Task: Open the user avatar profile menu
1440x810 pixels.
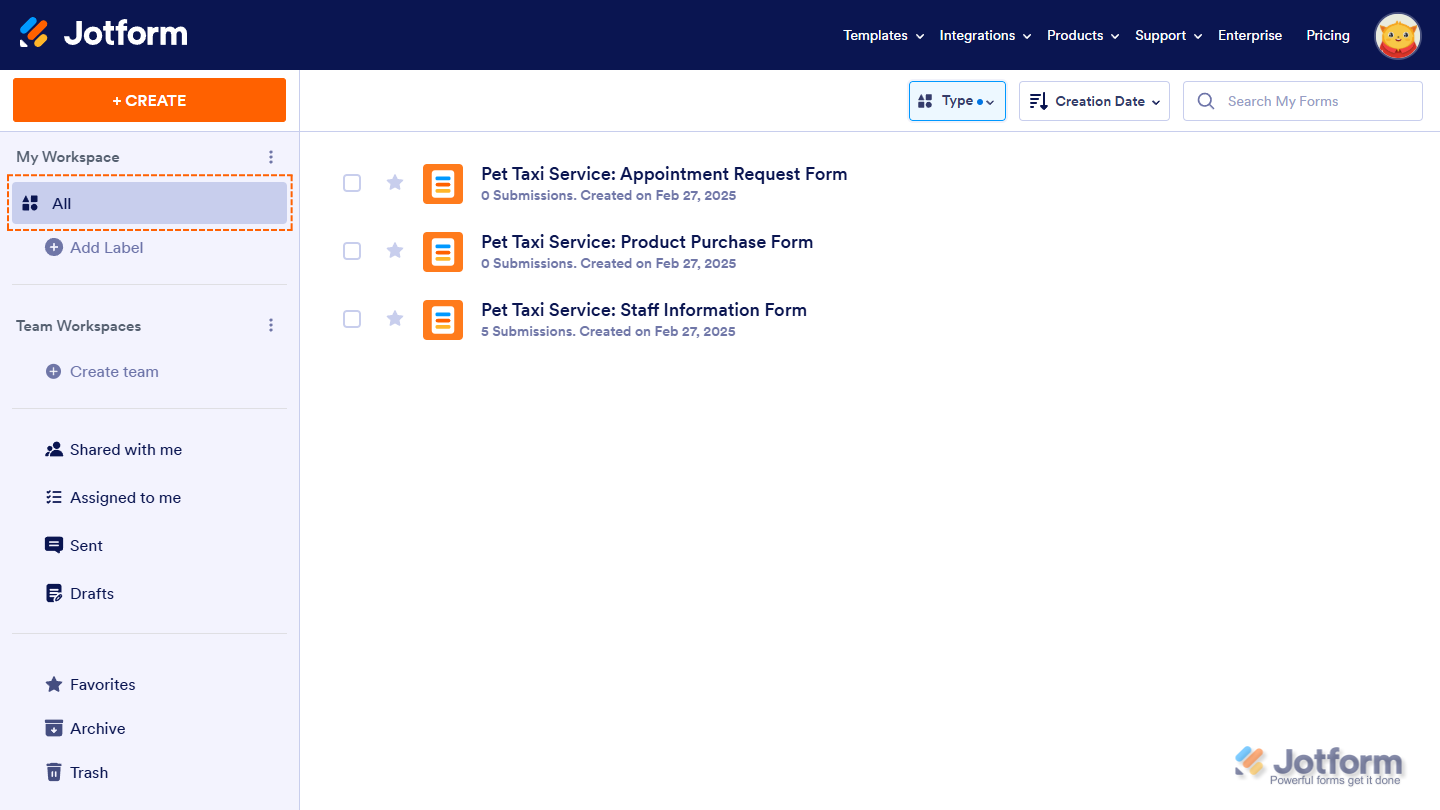Action: click(x=1397, y=36)
